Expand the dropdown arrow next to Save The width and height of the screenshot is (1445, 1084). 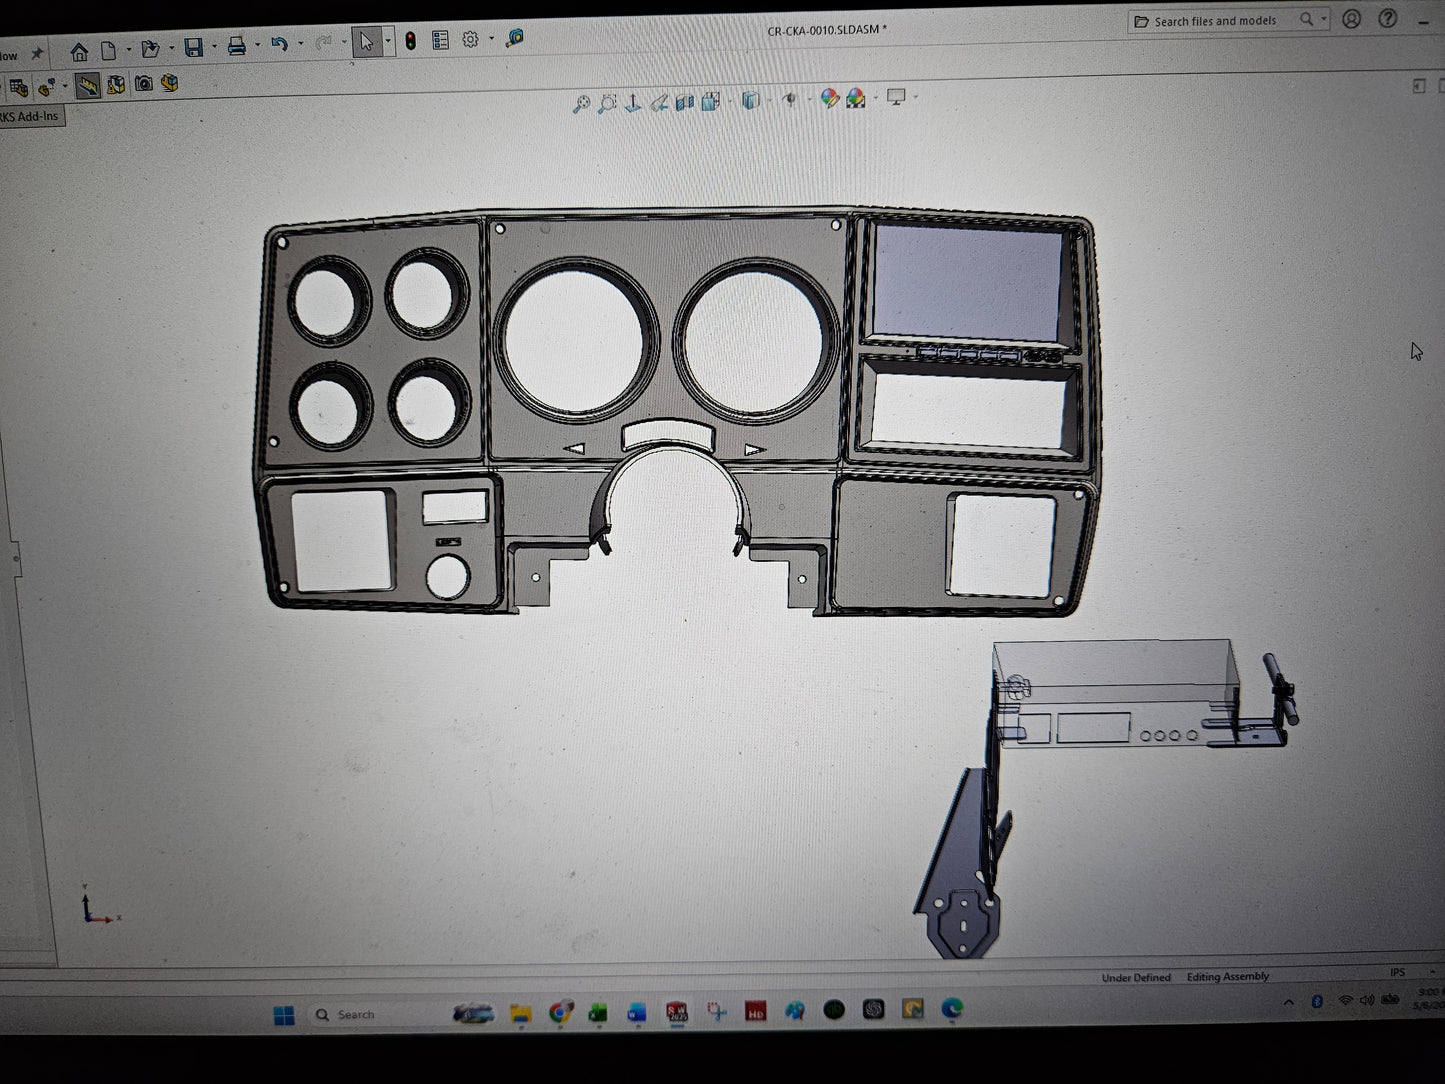tap(214, 47)
